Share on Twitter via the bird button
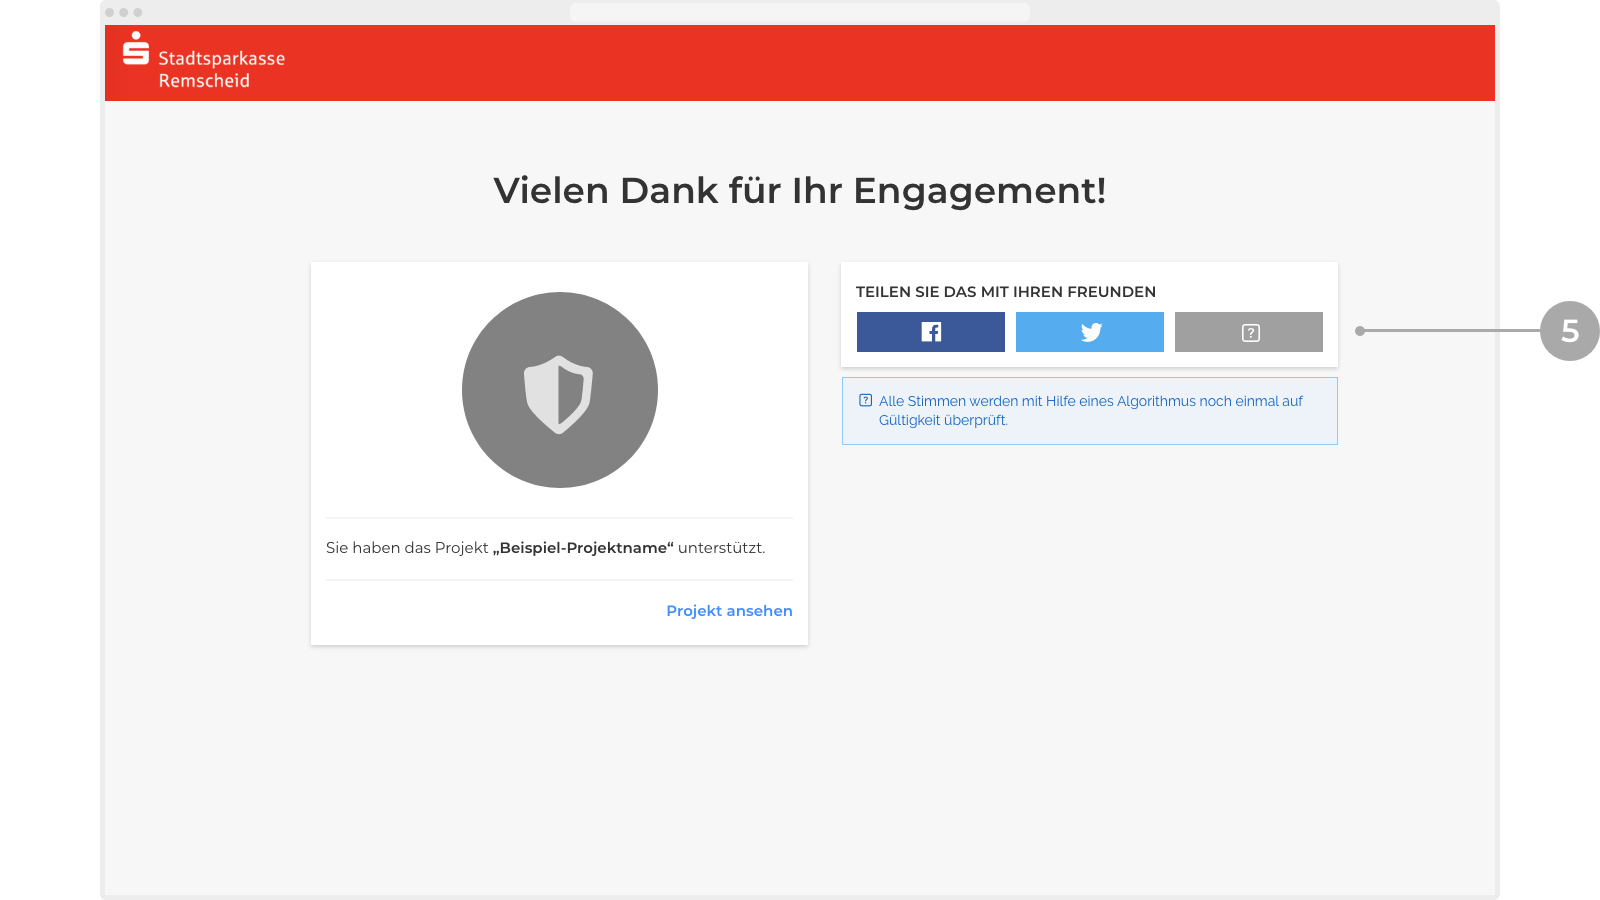Viewport: 1600px width, 900px height. [x=1089, y=332]
